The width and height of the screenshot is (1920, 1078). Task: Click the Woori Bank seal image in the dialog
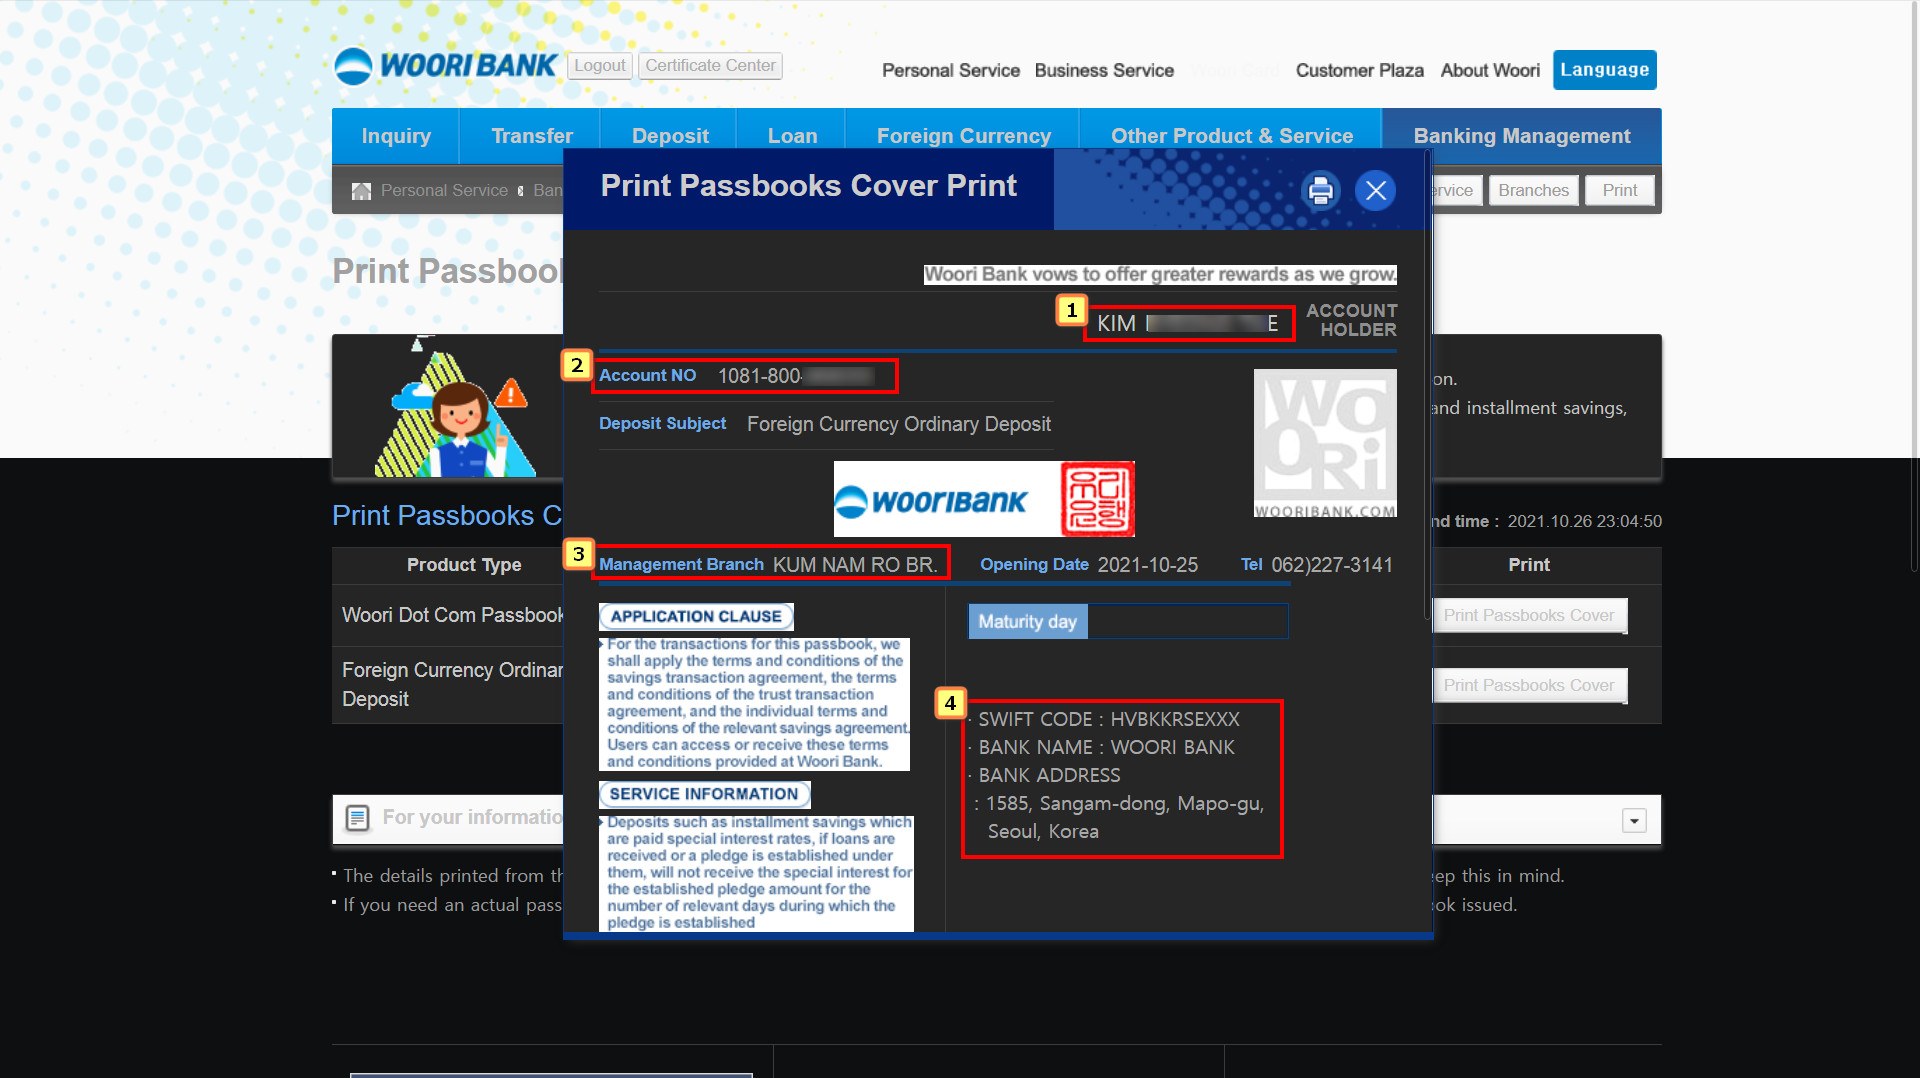(1097, 499)
